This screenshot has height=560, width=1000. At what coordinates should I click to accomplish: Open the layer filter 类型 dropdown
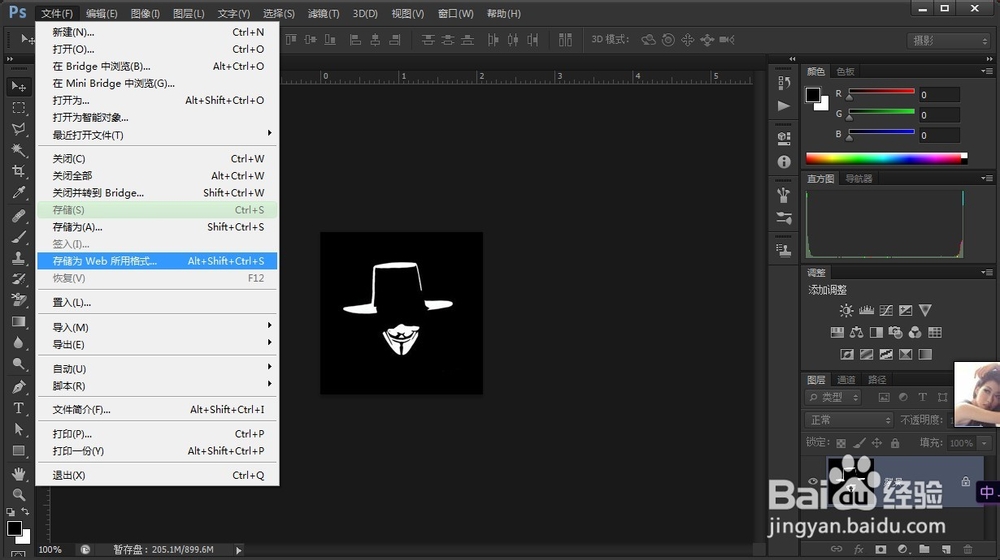click(x=833, y=397)
